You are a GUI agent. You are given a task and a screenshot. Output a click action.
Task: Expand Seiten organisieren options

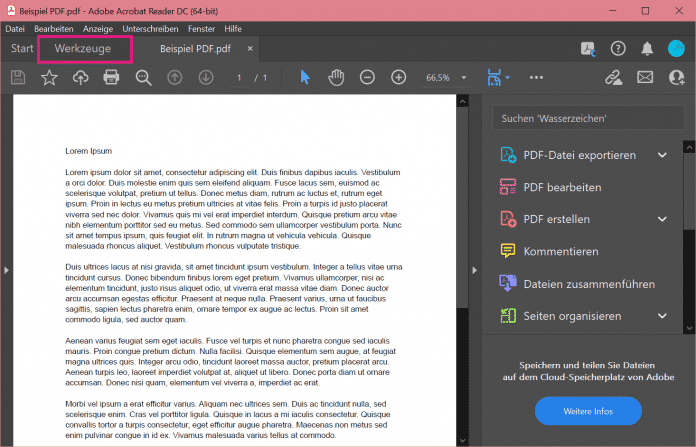(662, 316)
